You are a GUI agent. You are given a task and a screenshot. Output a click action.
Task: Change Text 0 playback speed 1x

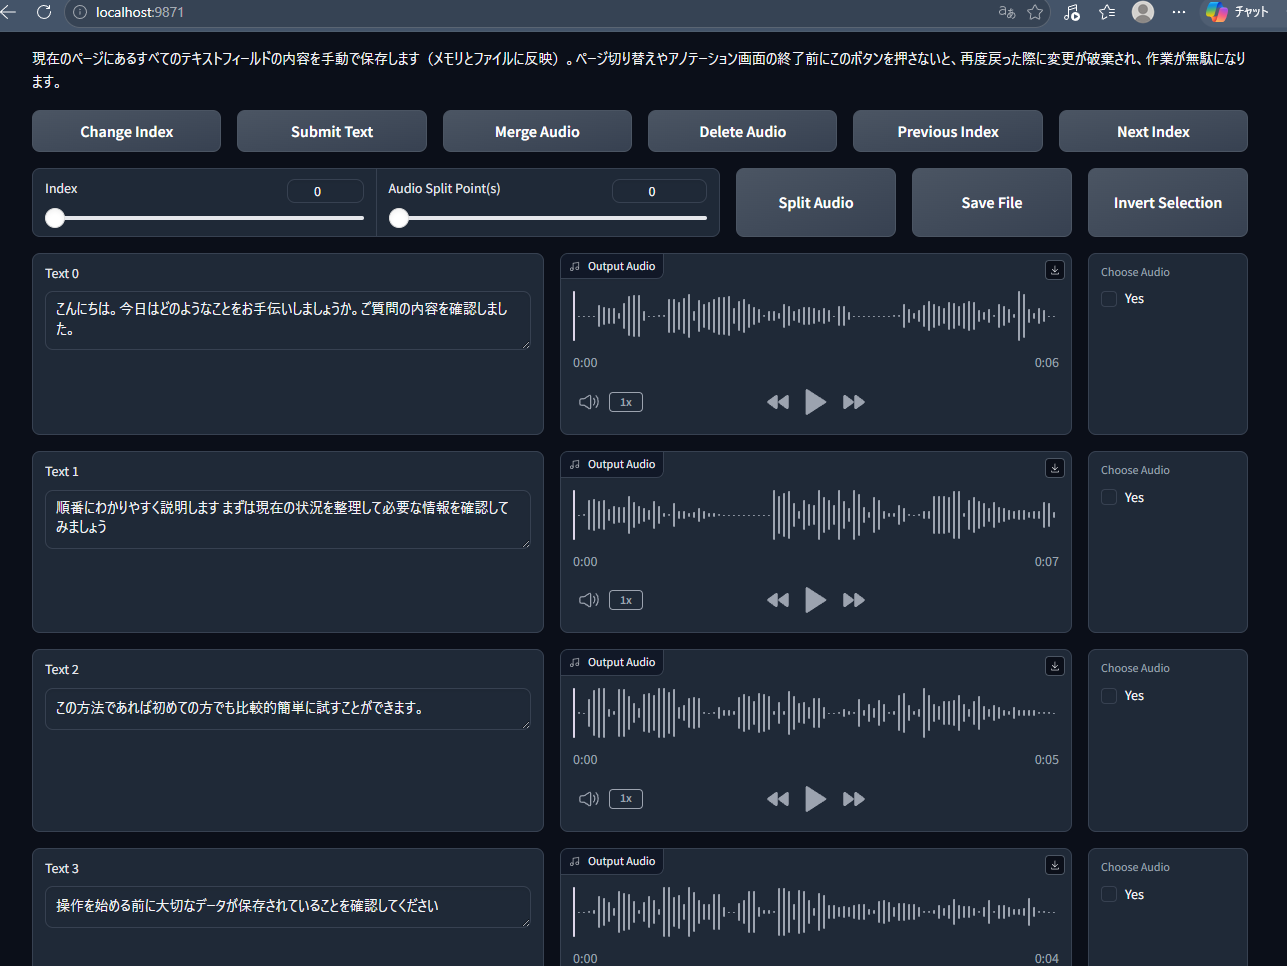click(x=626, y=402)
